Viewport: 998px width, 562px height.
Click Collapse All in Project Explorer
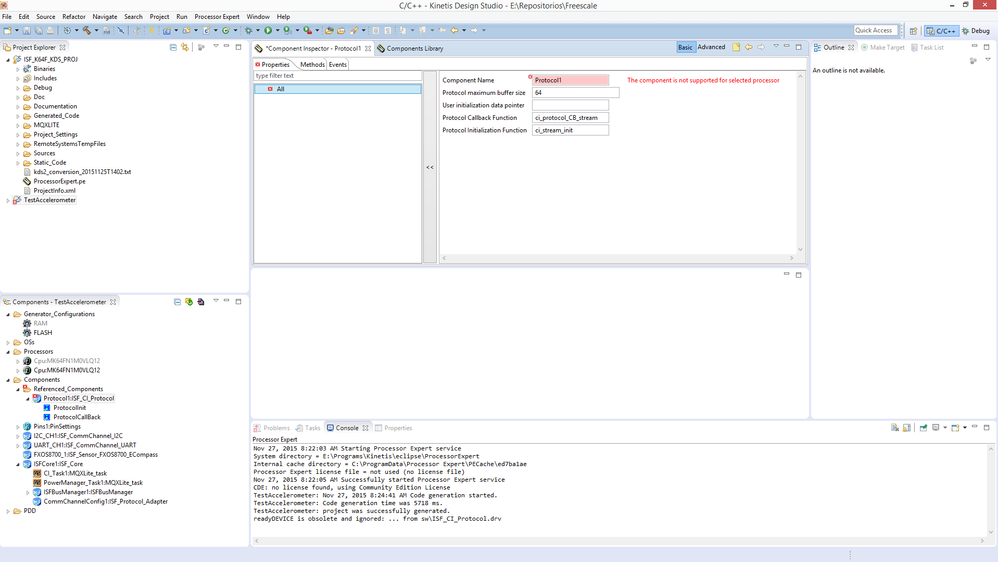click(173, 47)
